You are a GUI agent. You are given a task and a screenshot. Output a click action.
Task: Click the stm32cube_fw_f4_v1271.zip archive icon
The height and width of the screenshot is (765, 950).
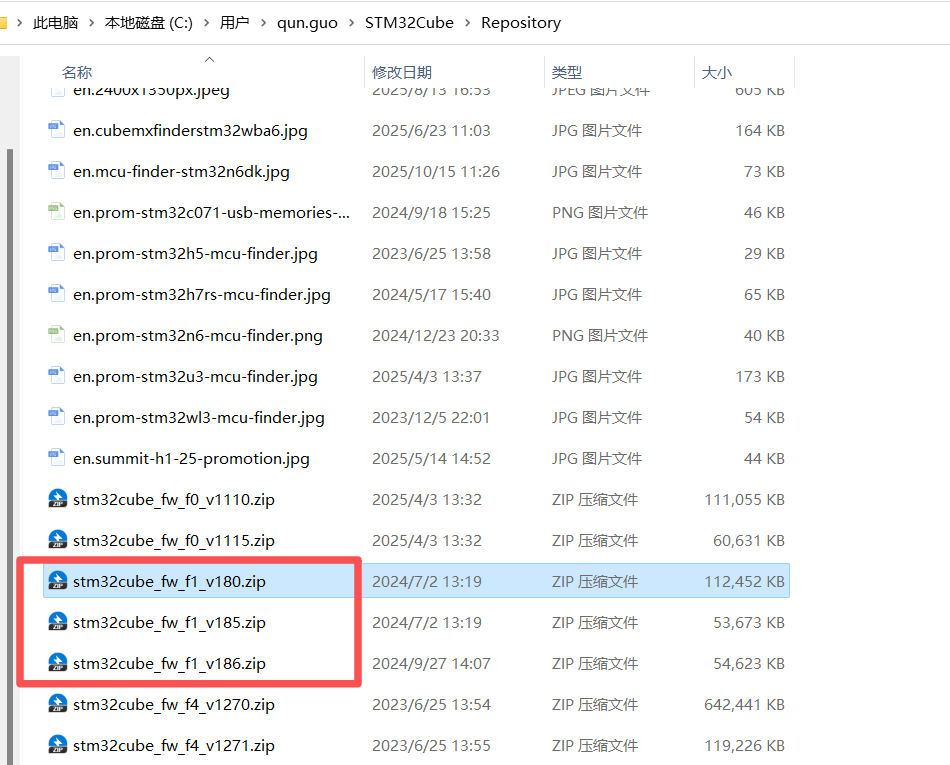[58, 745]
